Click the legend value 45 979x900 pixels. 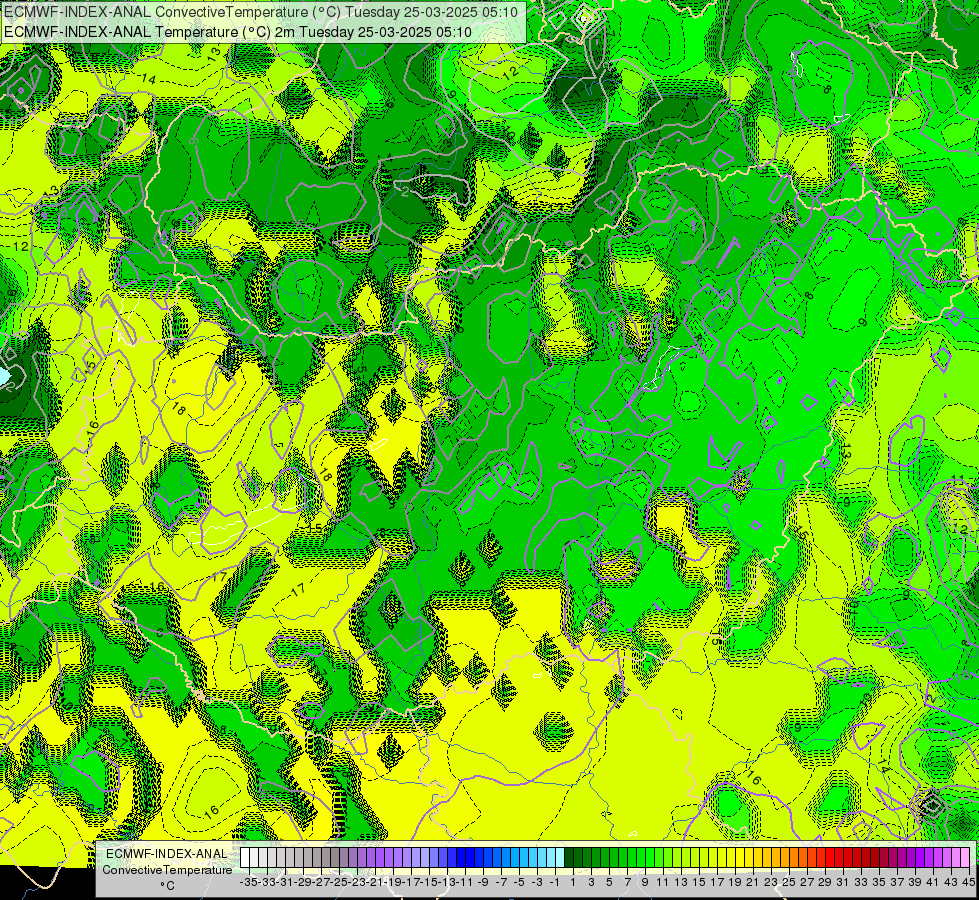(x=968, y=882)
